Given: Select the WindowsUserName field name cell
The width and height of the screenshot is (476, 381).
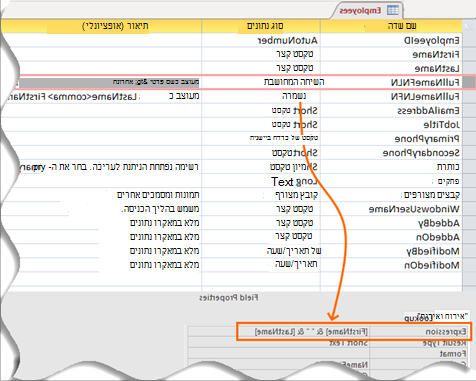Looking at the screenshot, I should [x=391, y=209].
